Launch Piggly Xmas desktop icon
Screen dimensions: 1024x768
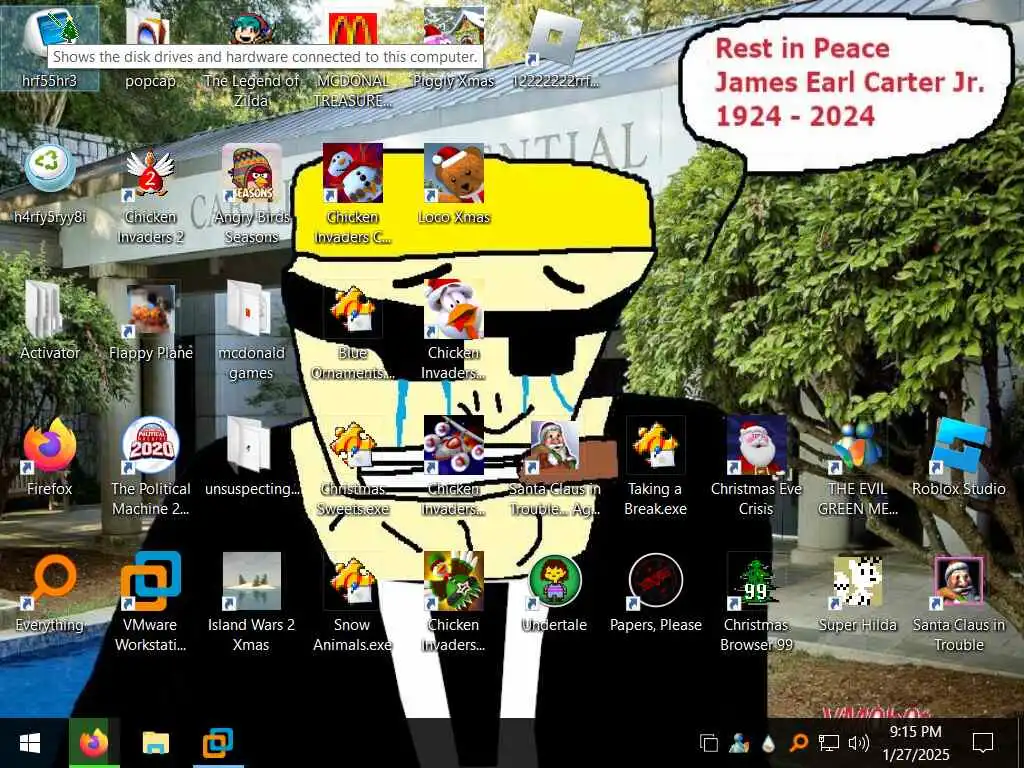point(454,47)
